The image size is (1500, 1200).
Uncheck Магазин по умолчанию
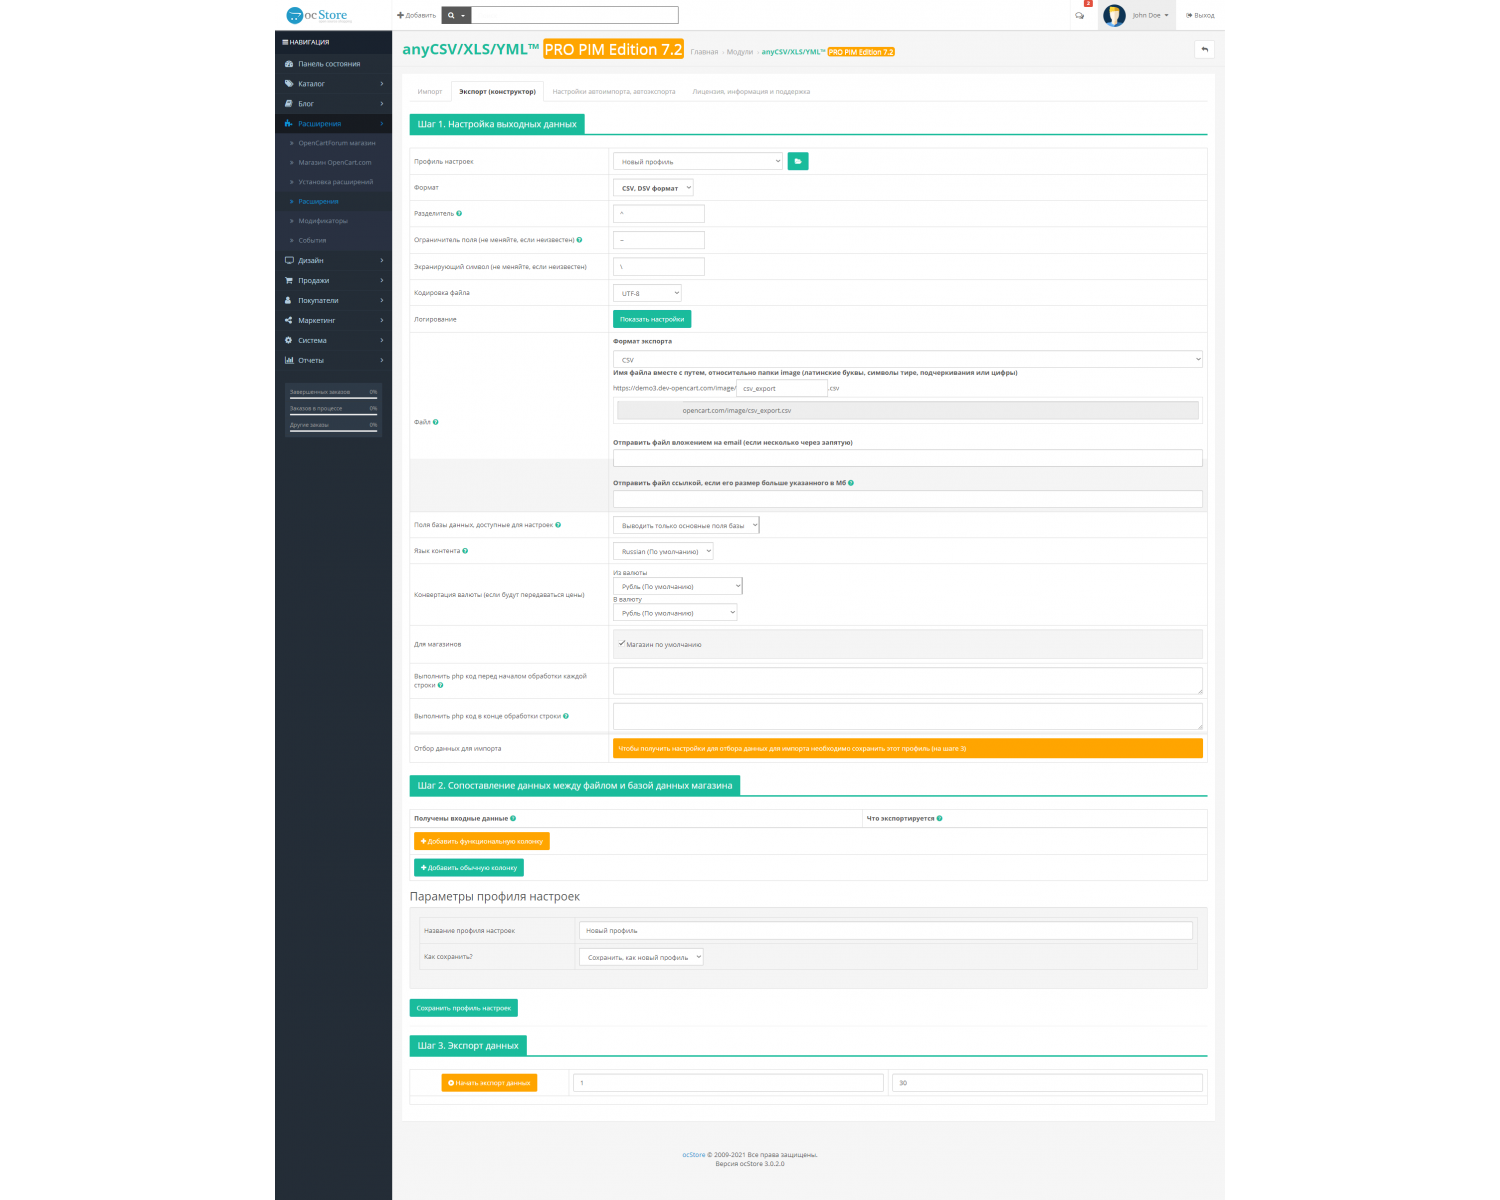coord(622,644)
